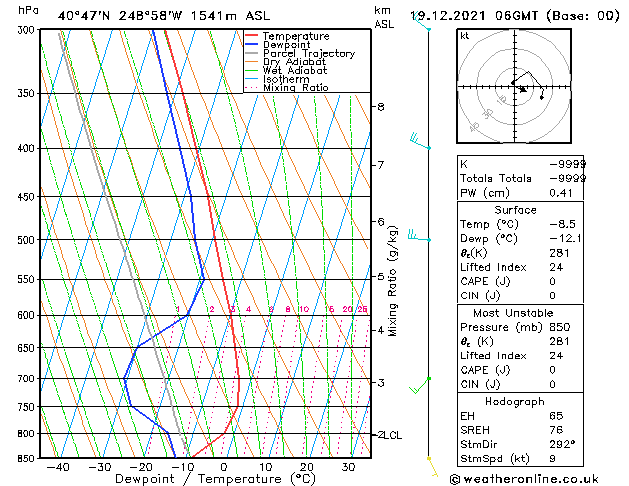Click the yellow wind barb at 850 hPa
Screen dimensions: 629x486
click(433, 467)
